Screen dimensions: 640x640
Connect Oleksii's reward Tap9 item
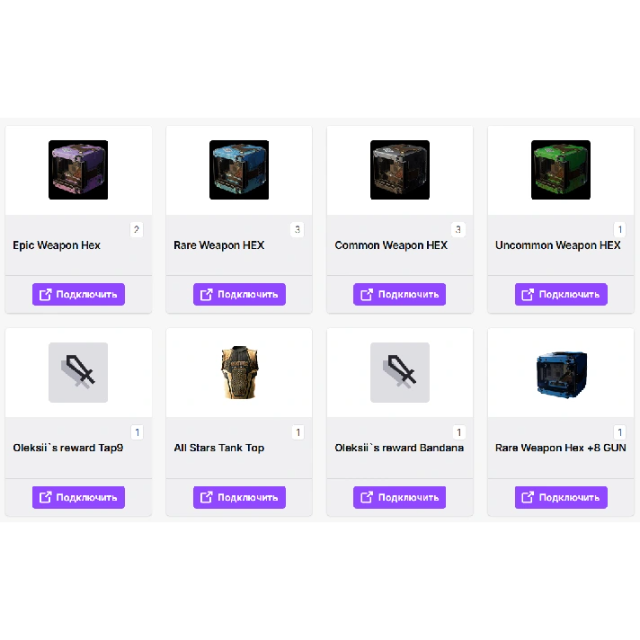pyautogui.click(x=78, y=497)
